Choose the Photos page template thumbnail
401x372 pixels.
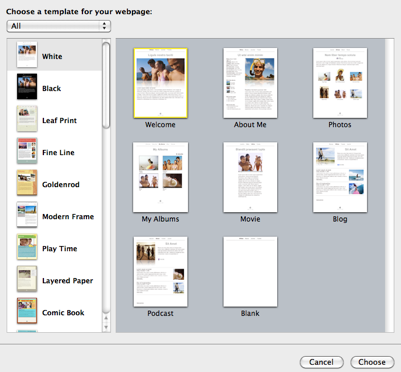(x=340, y=83)
